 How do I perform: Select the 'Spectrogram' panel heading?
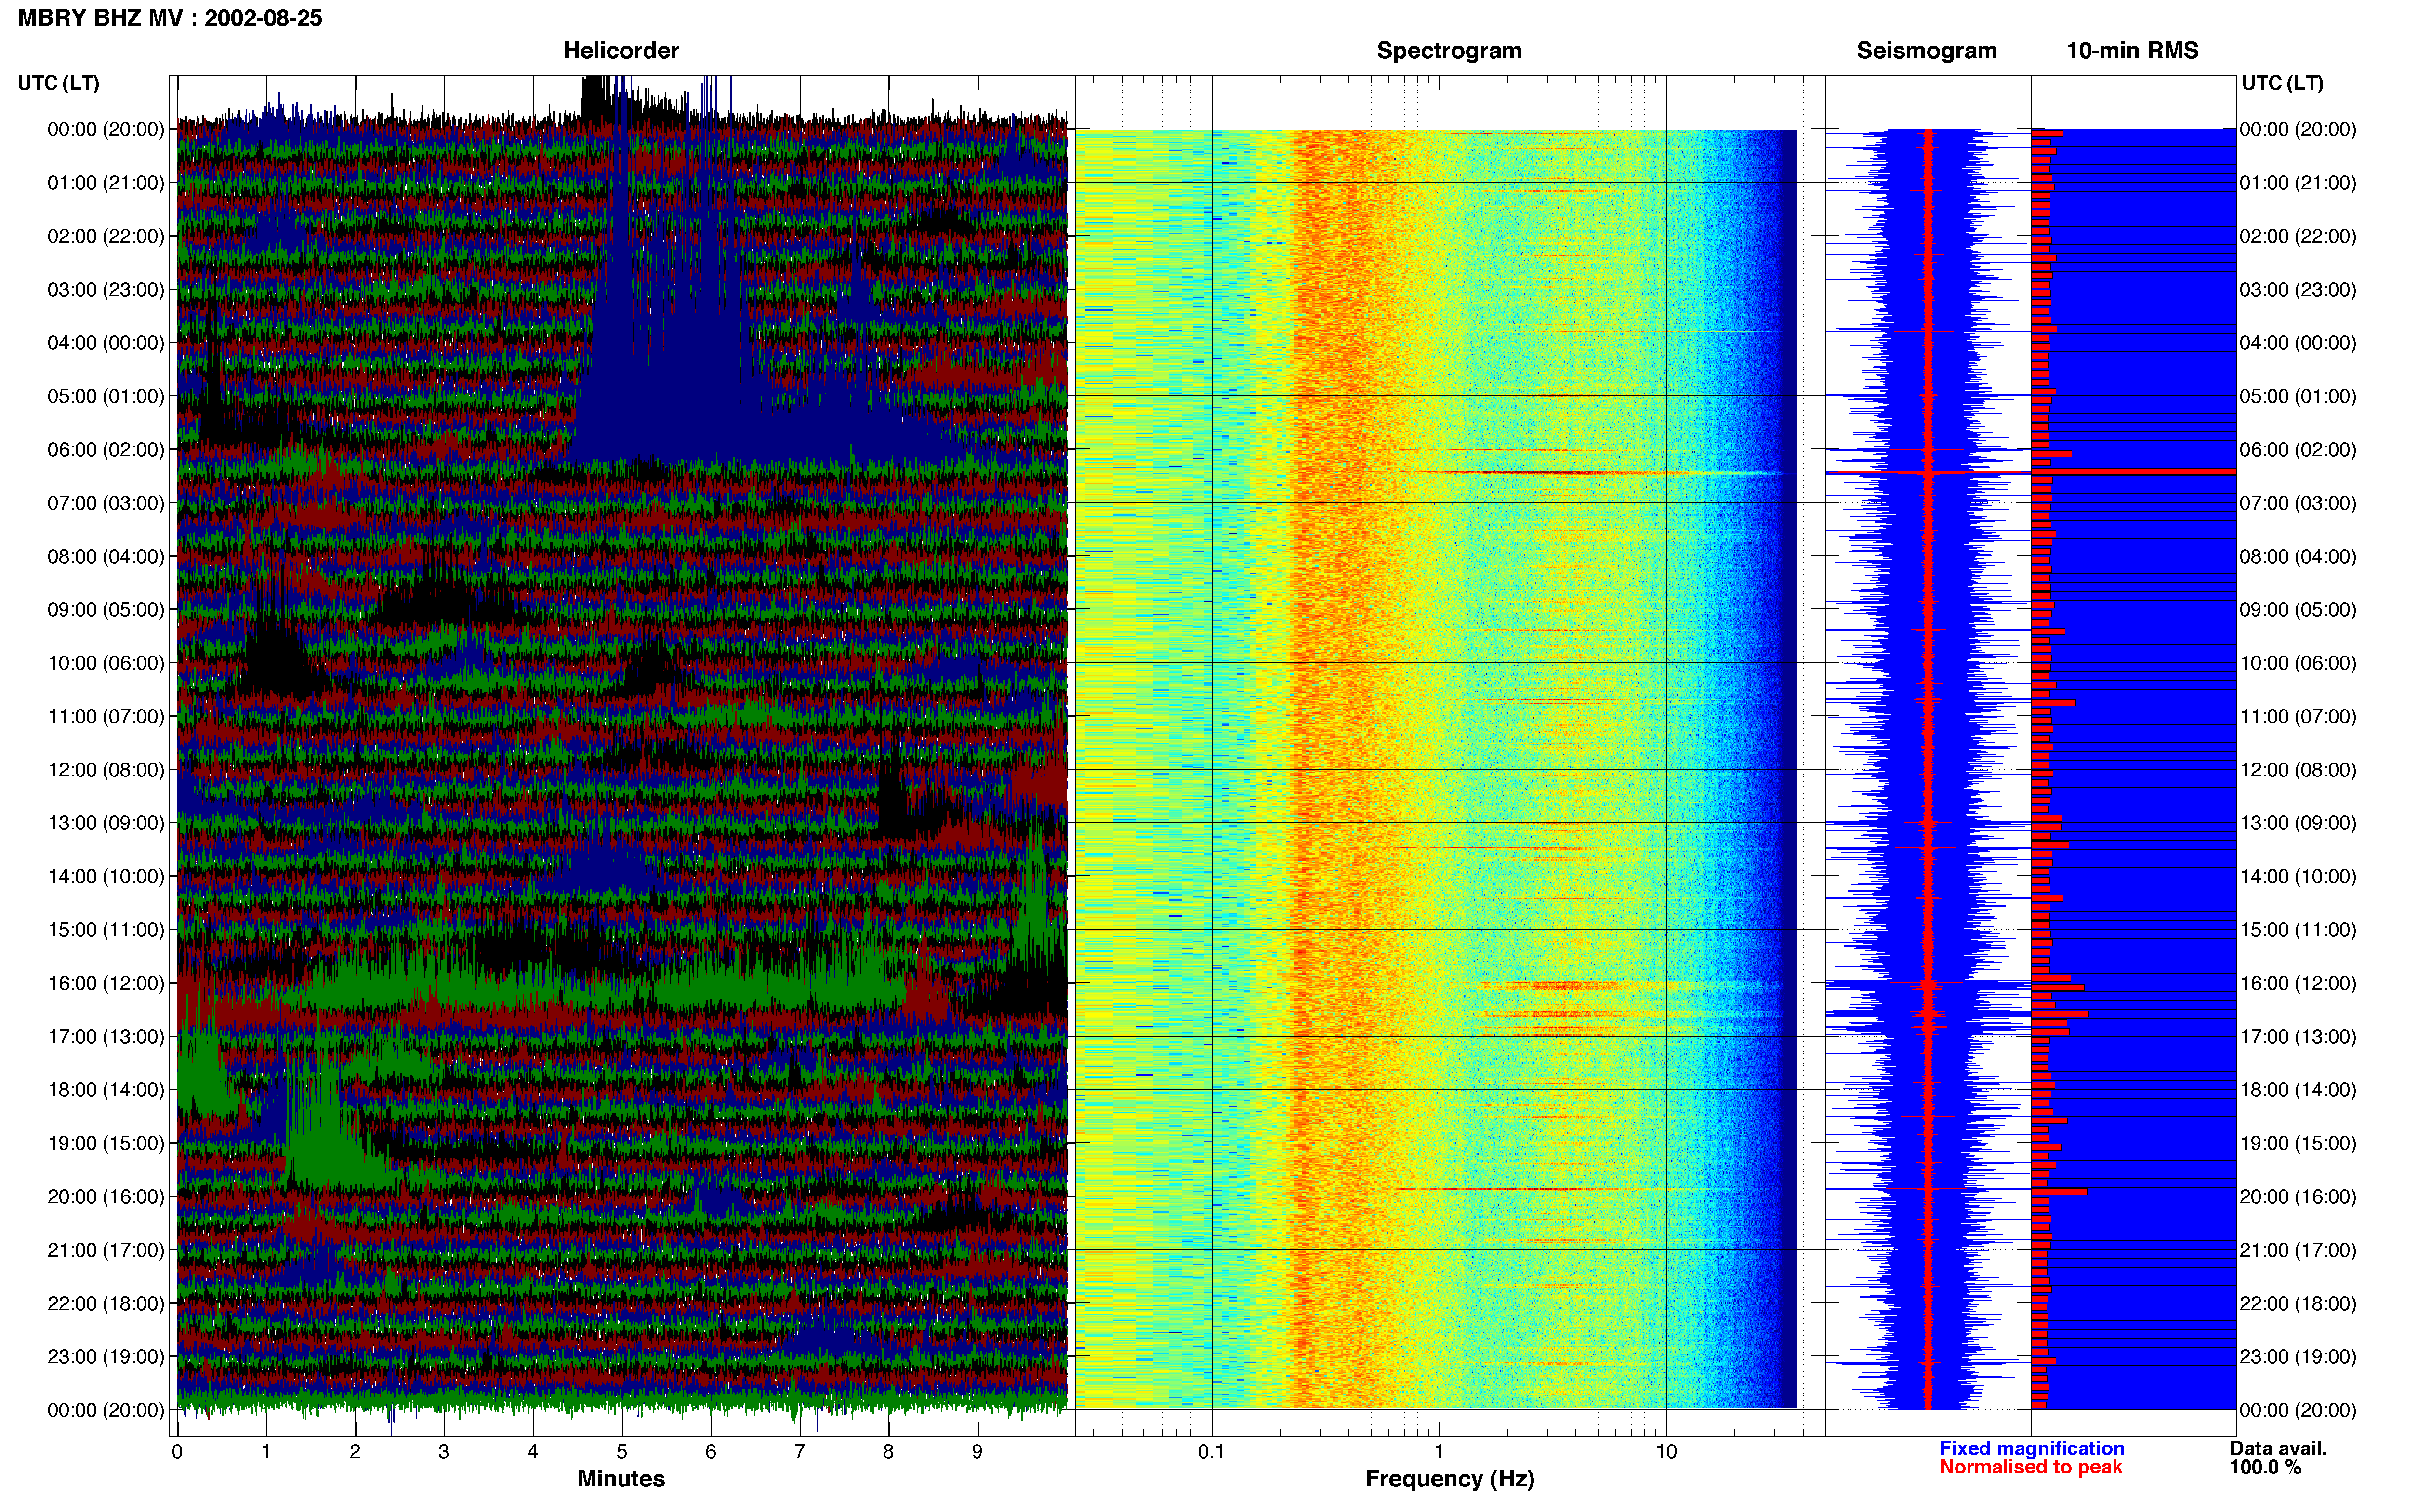[1449, 51]
